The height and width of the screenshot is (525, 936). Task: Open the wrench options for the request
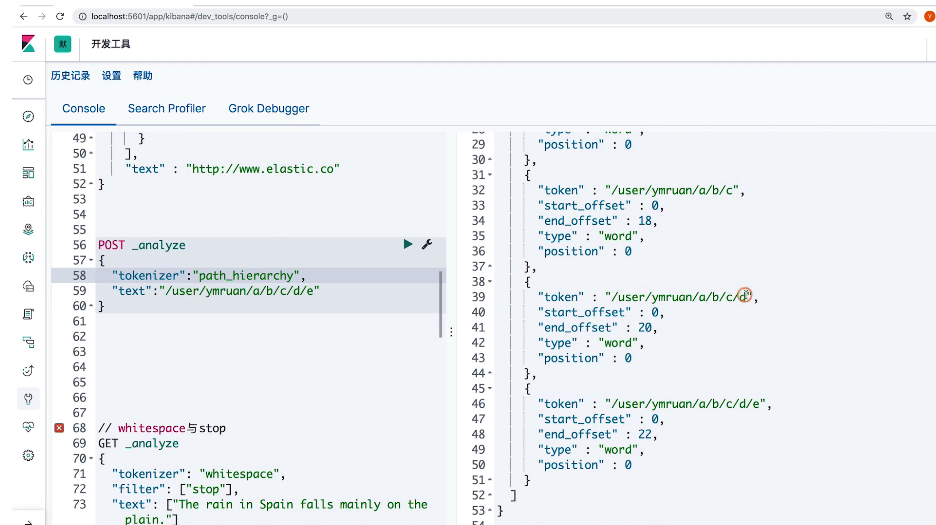[x=426, y=244]
